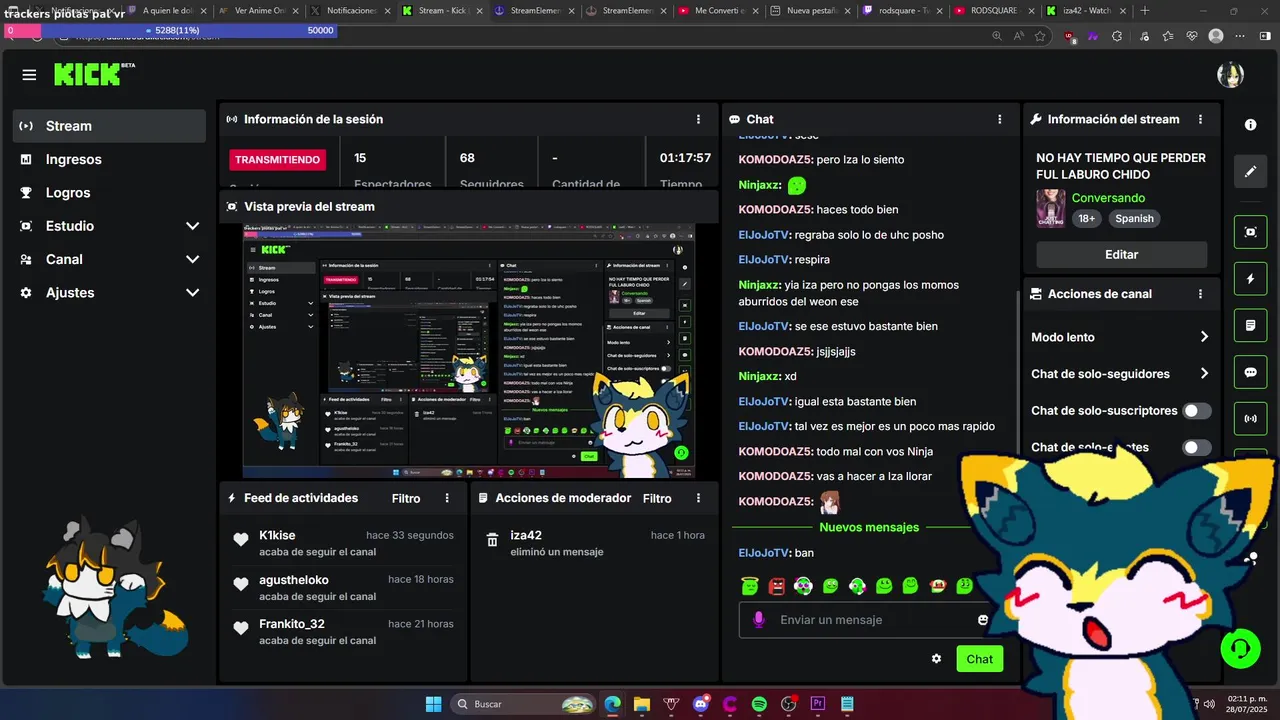1280x720 pixels.
Task: Click KOMODOAZ5 username on 'pero Iza lo siento'
Action: (x=776, y=159)
